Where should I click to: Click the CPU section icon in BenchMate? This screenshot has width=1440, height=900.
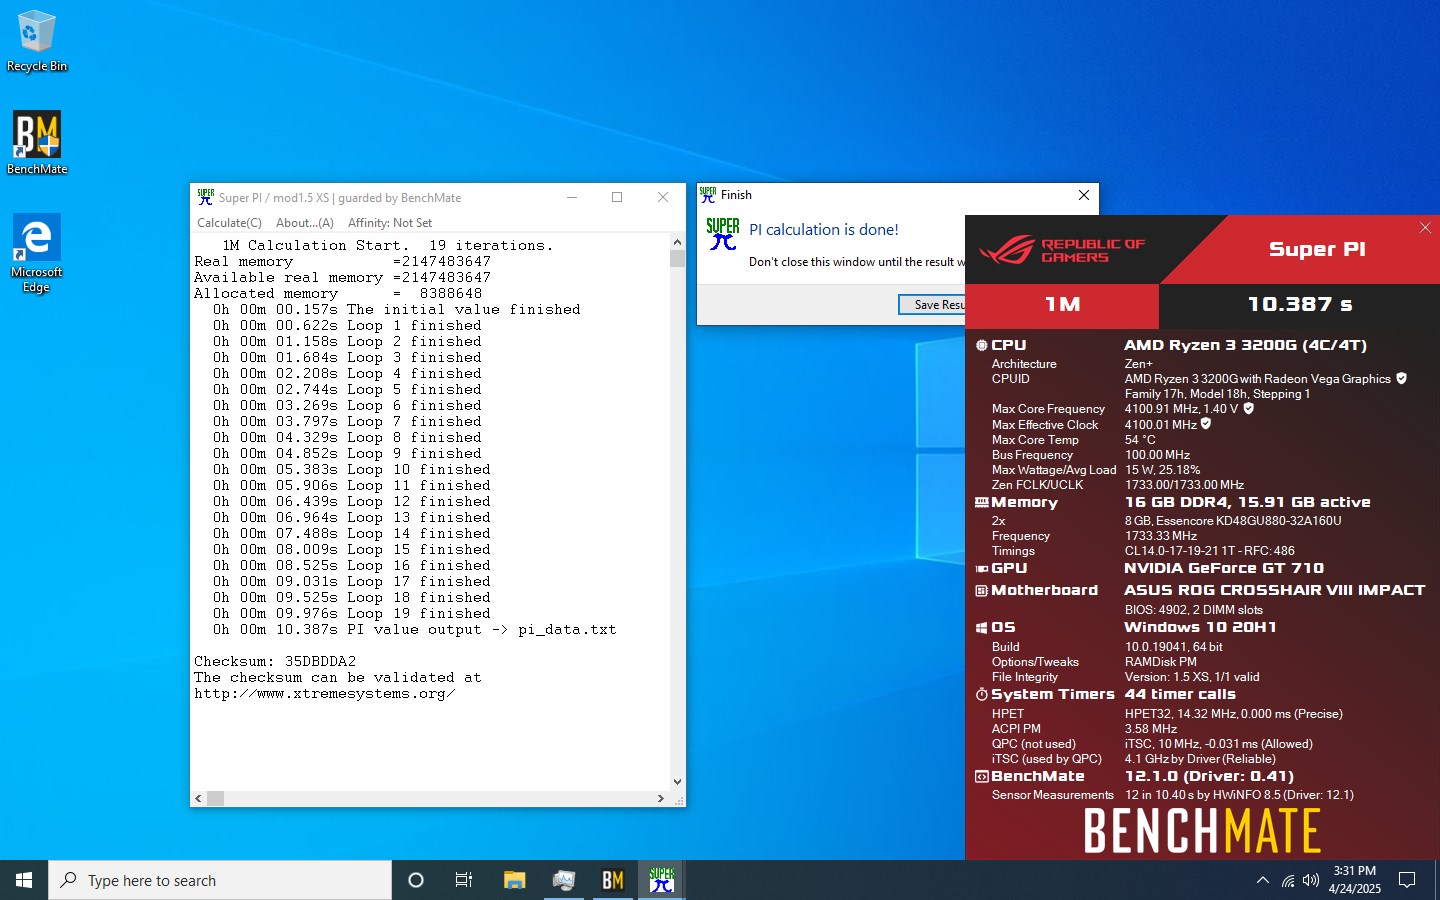pos(981,345)
